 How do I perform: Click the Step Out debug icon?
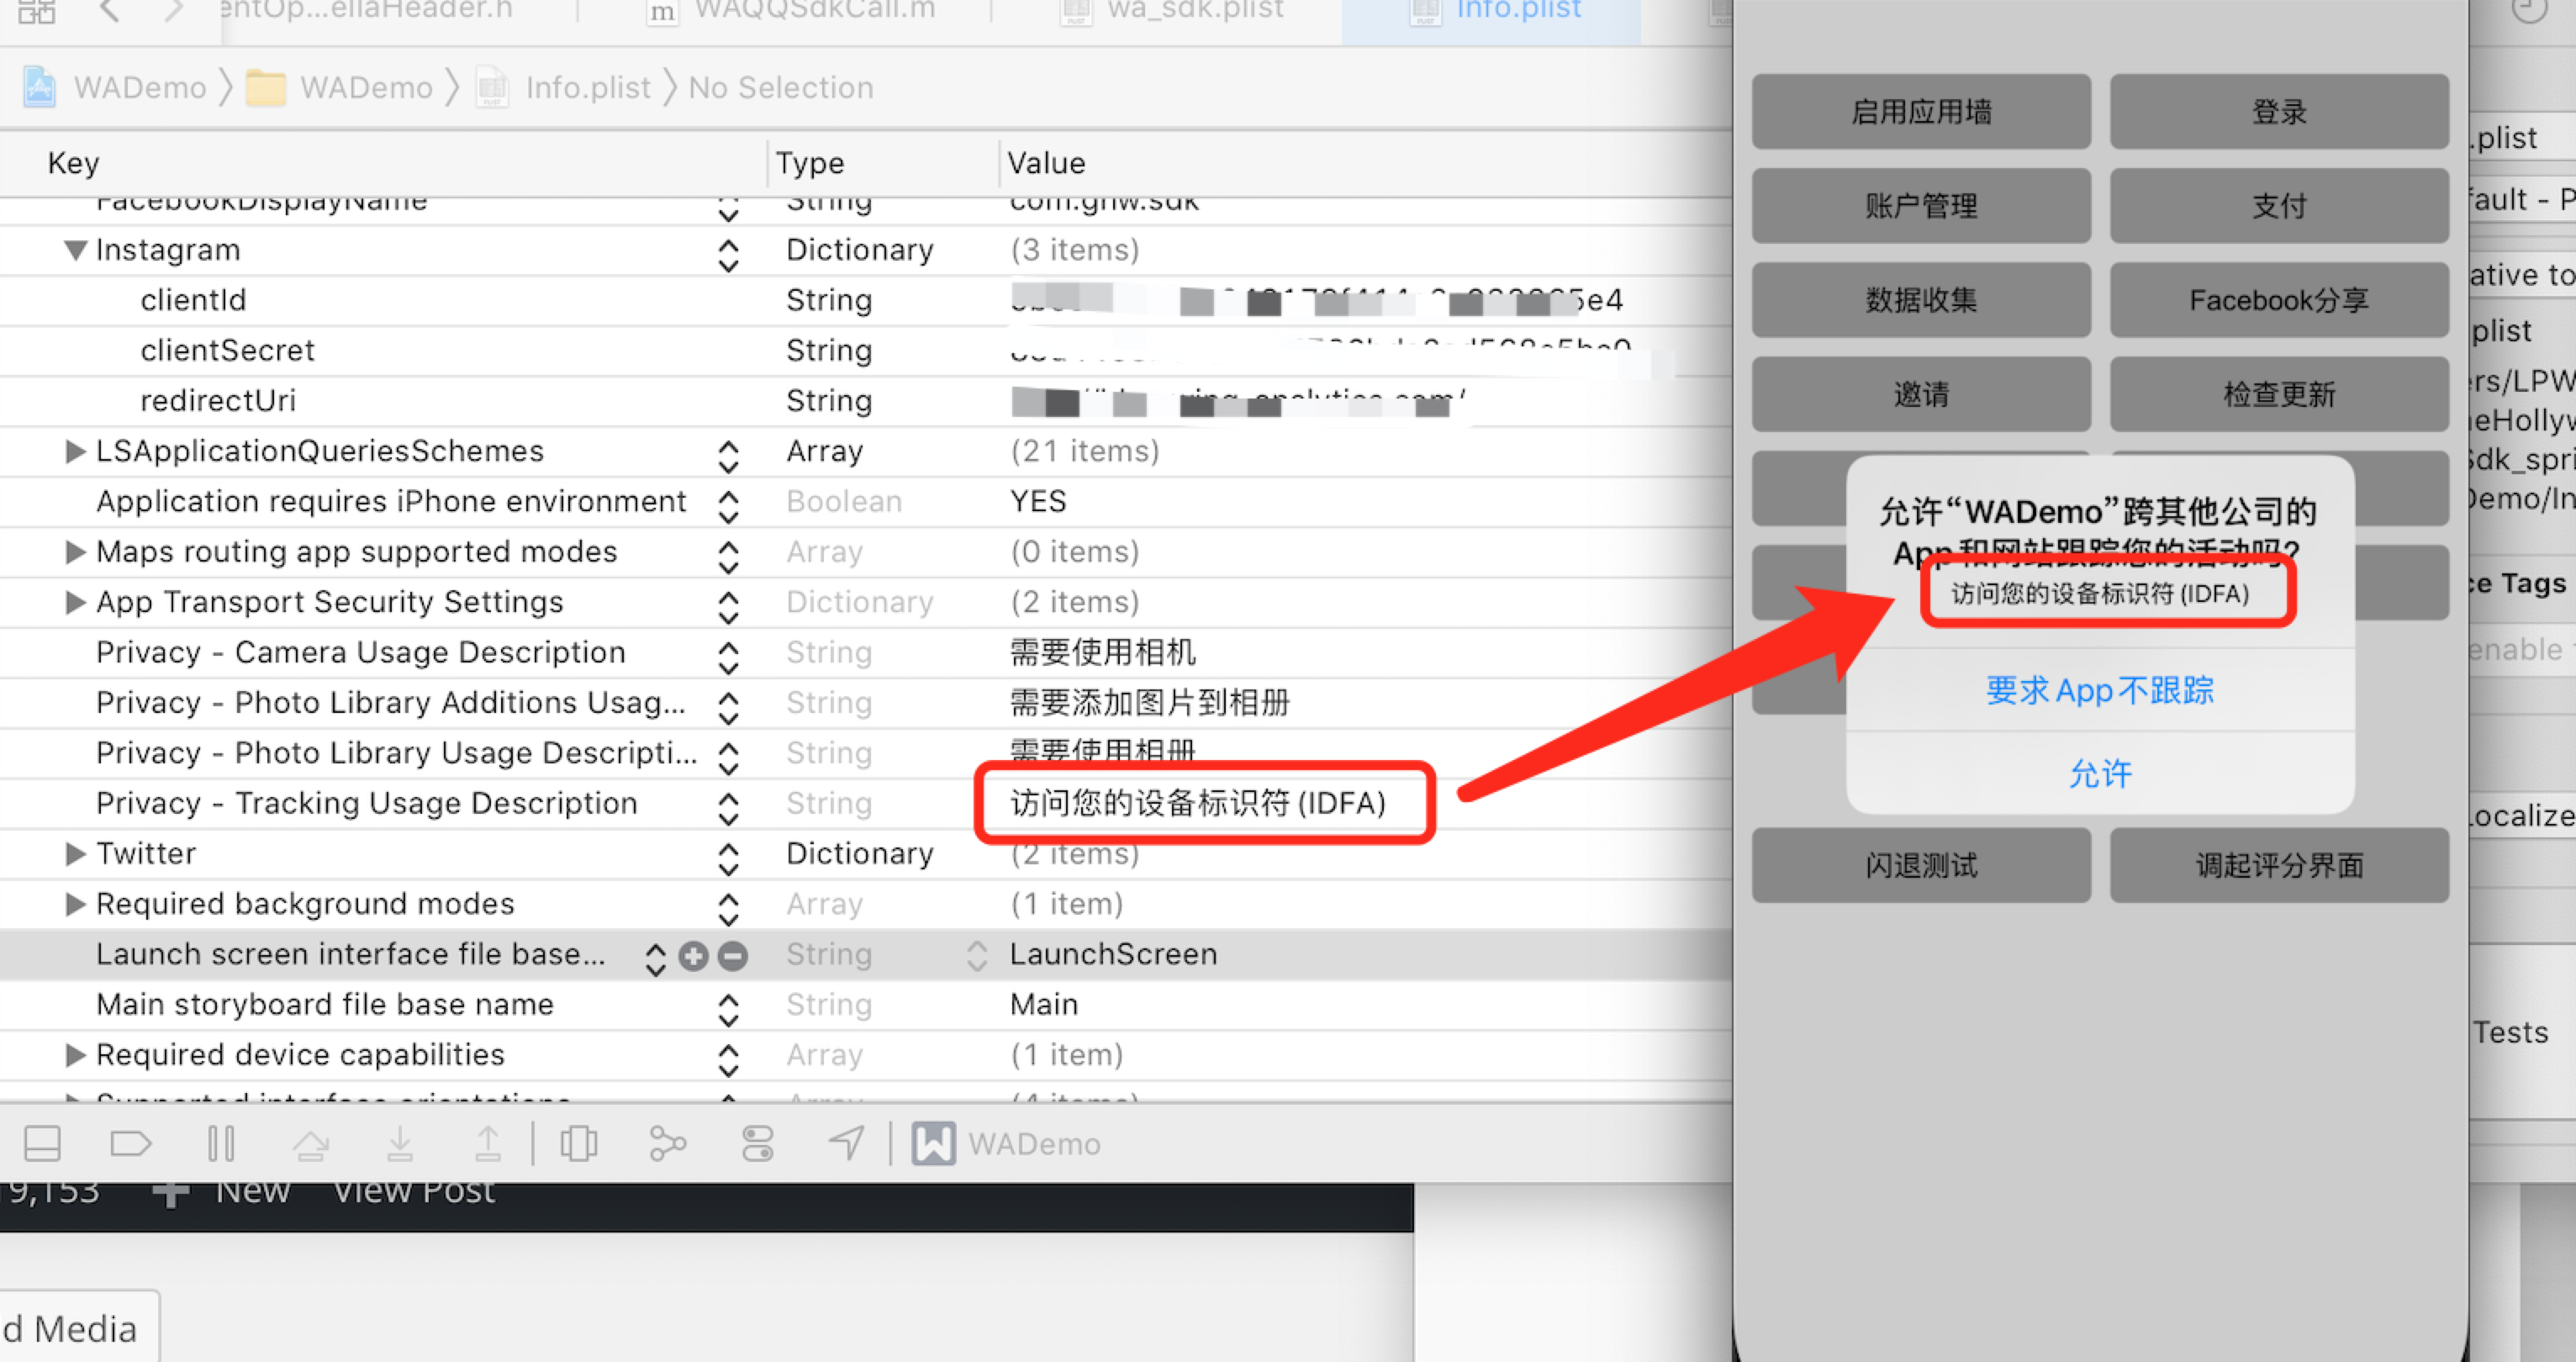click(488, 1143)
